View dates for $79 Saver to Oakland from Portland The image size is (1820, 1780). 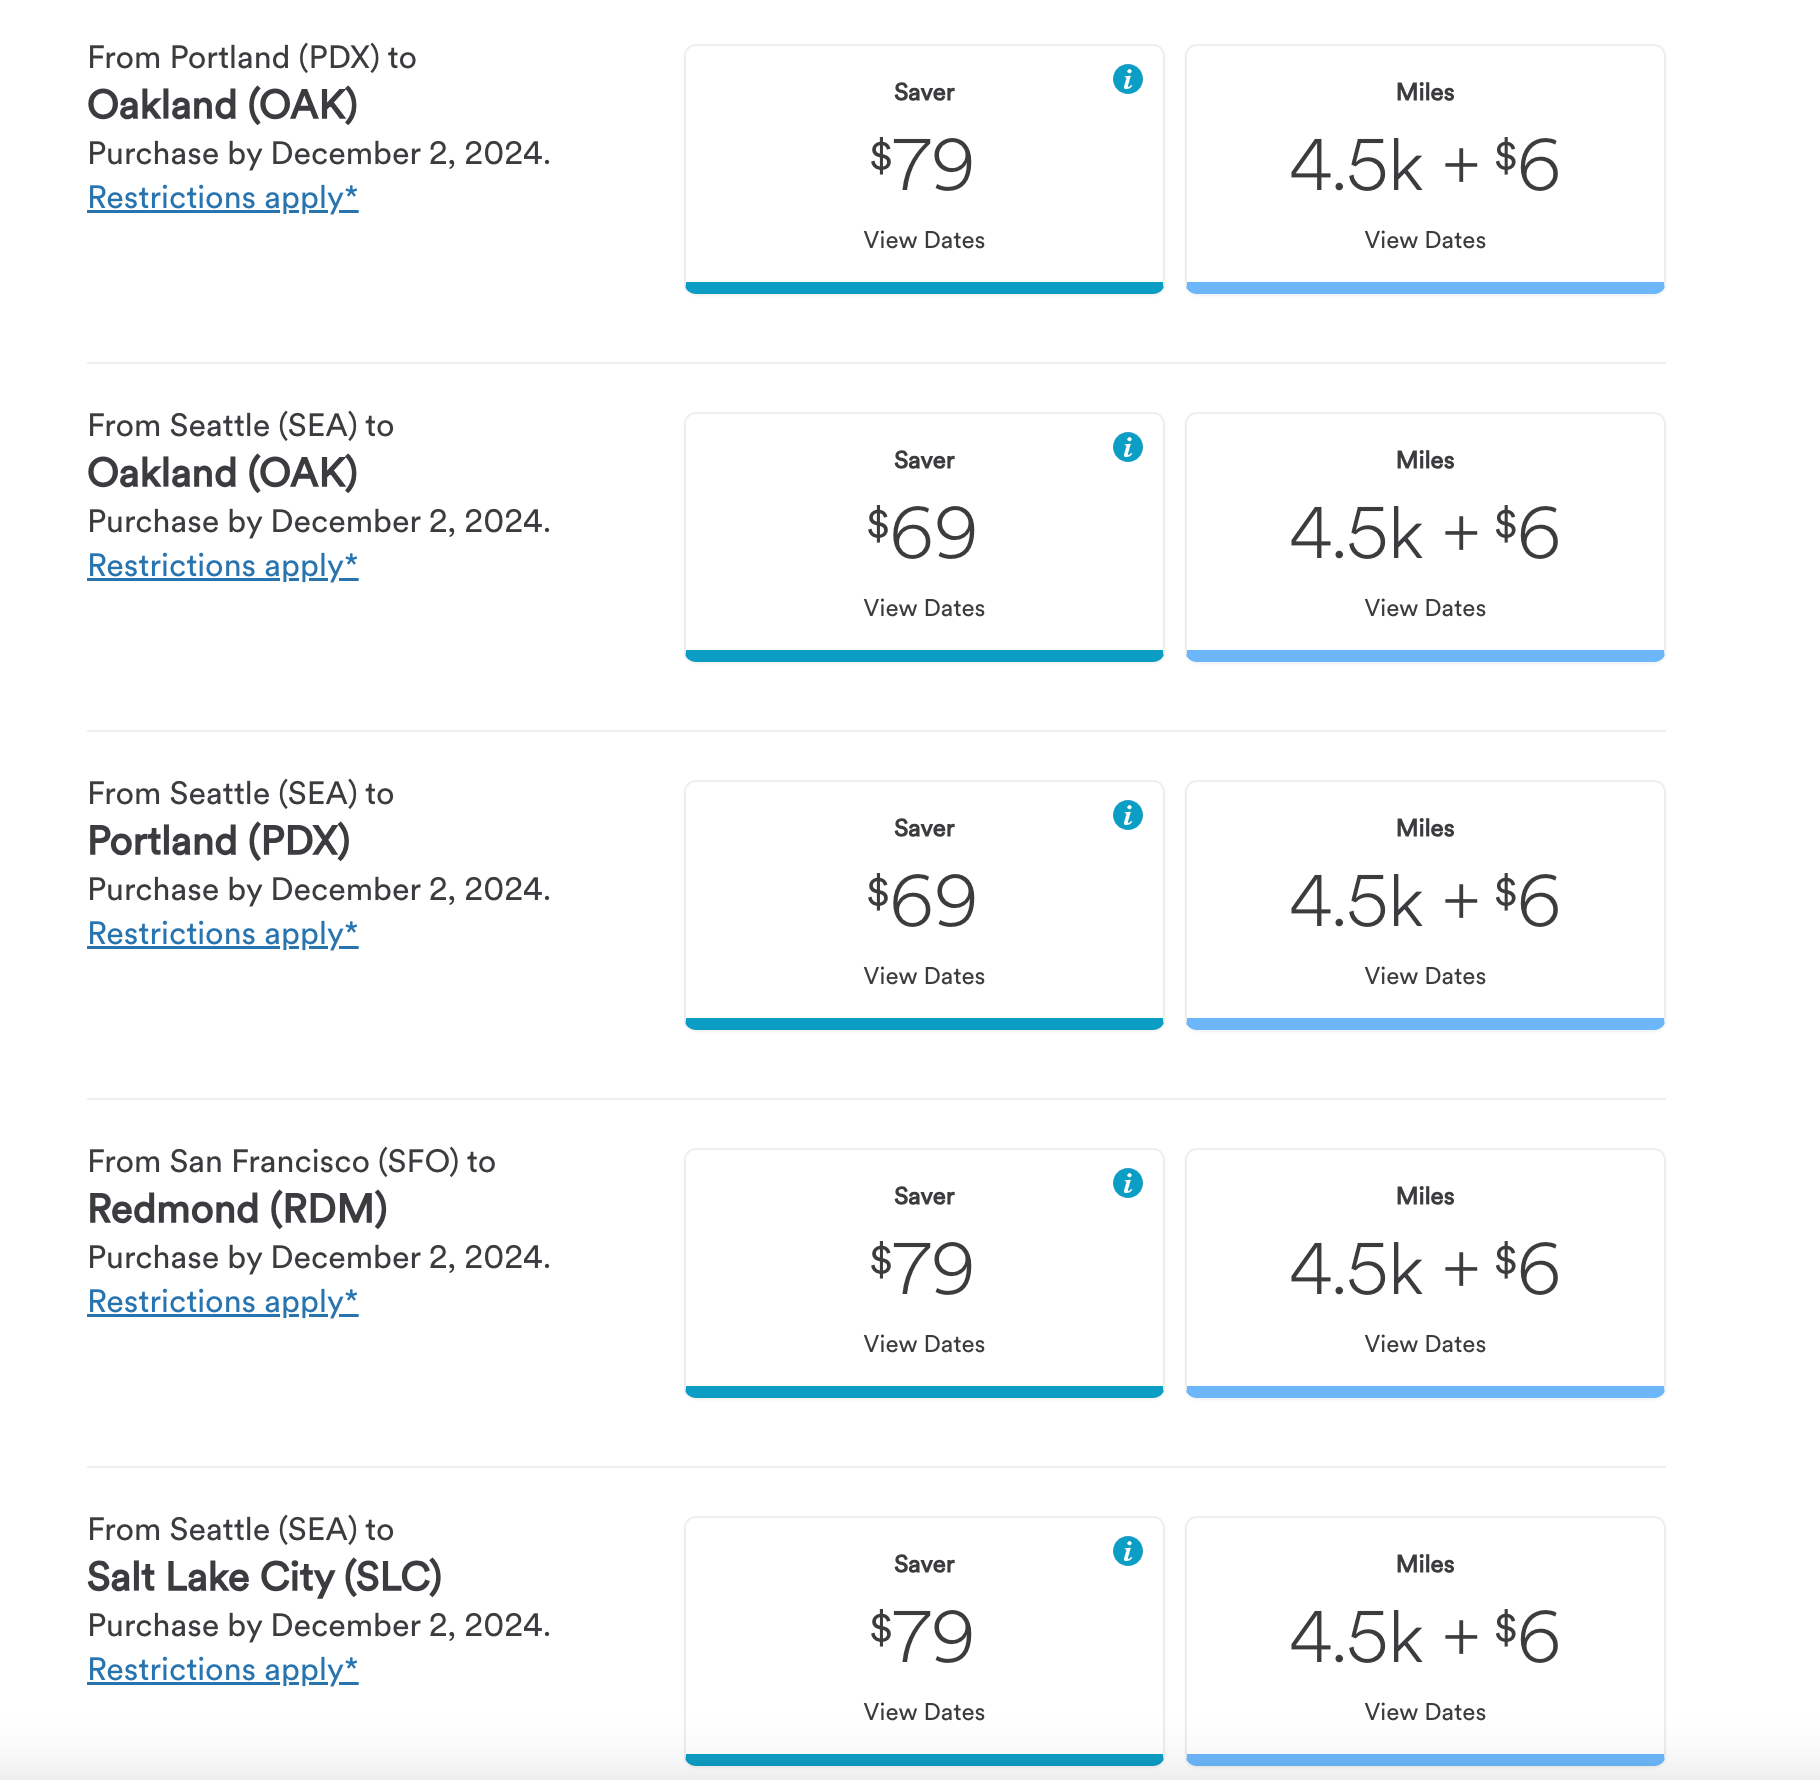(x=924, y=240)
